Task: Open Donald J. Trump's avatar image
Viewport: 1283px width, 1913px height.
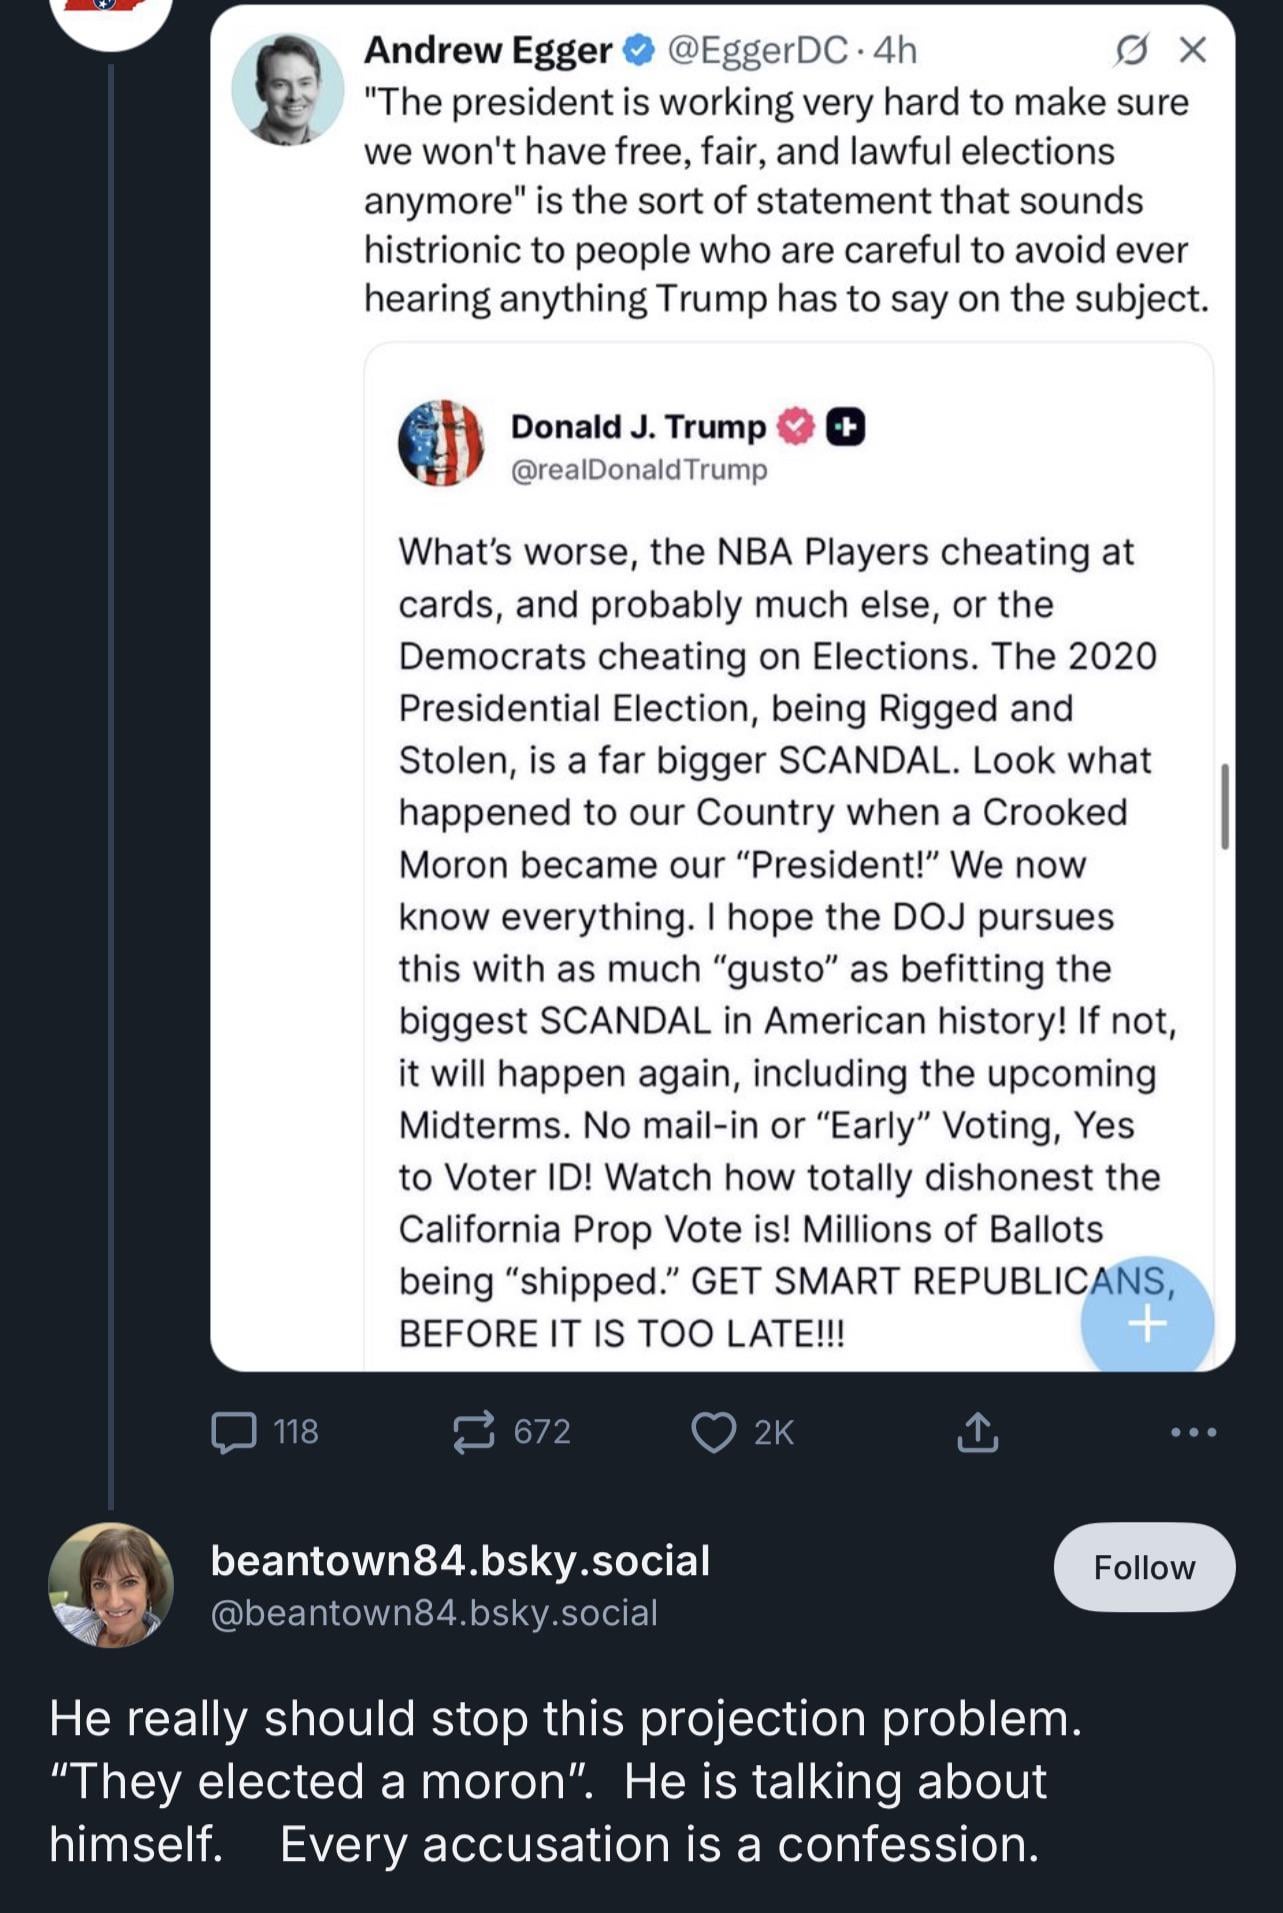Action: (x=441, y=443)
